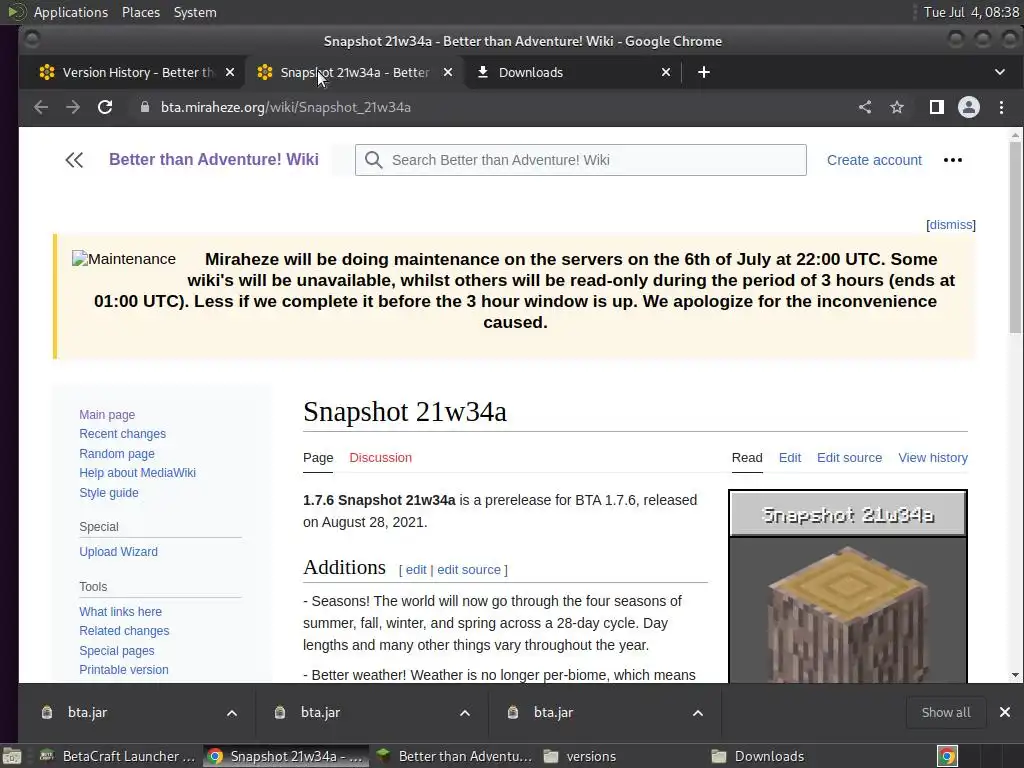Open Style guide link

tap(109, 492)
